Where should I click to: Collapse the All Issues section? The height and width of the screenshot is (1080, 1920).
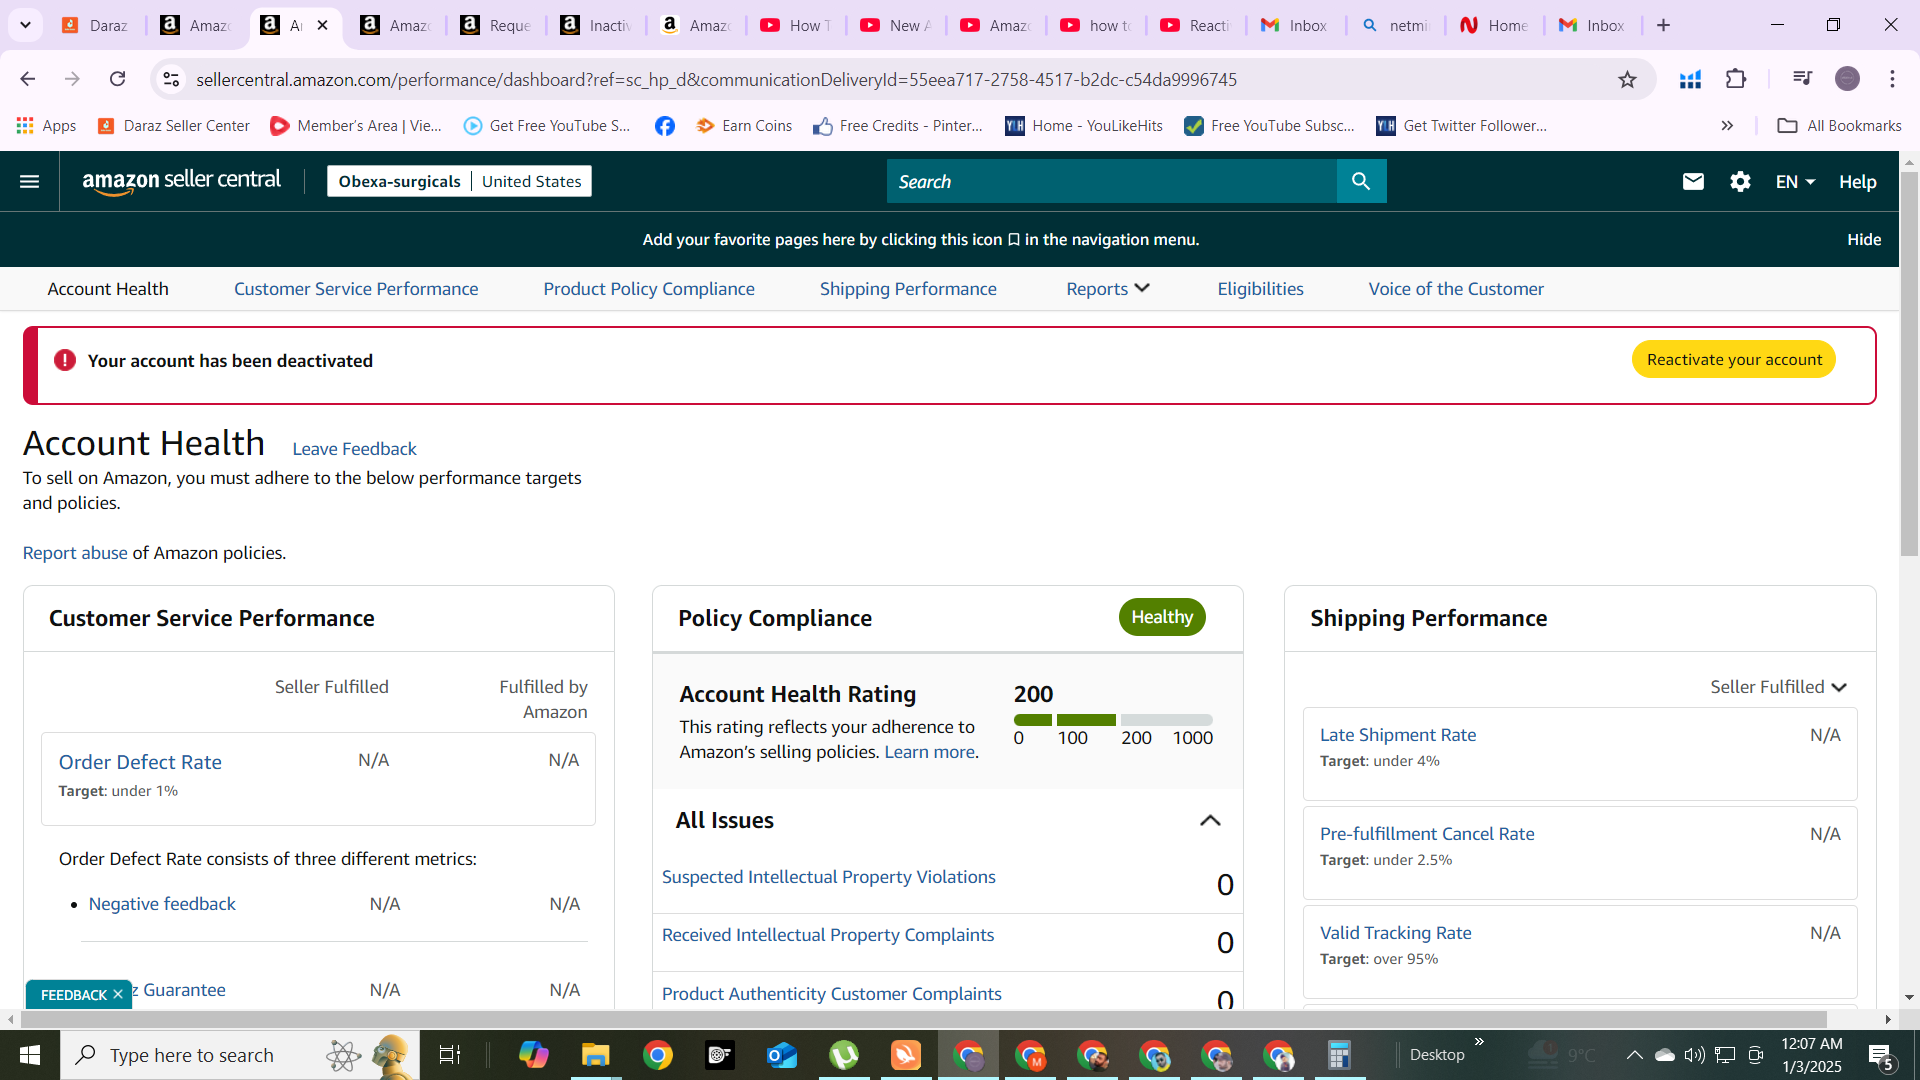coord(1210,821)
